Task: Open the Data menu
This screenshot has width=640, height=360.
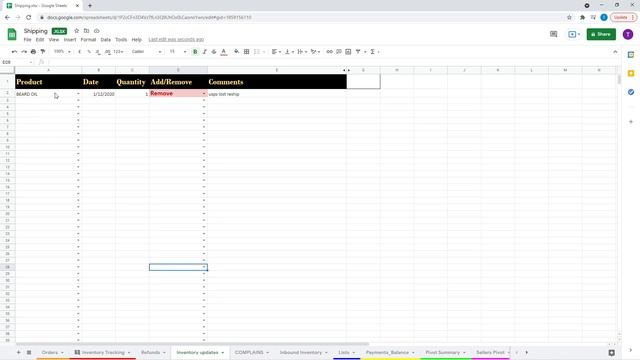Action: click(106, 40)
